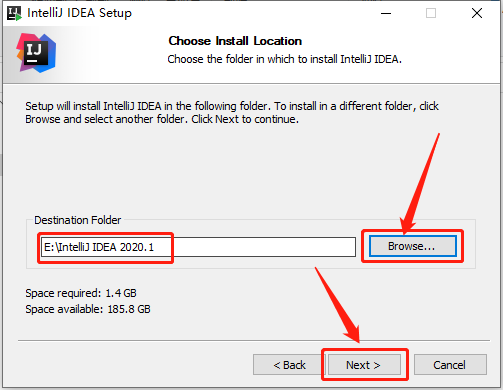Screen dimensions: 503x390
Task: Go to previous step with < Back
Action: click(289, 365)
